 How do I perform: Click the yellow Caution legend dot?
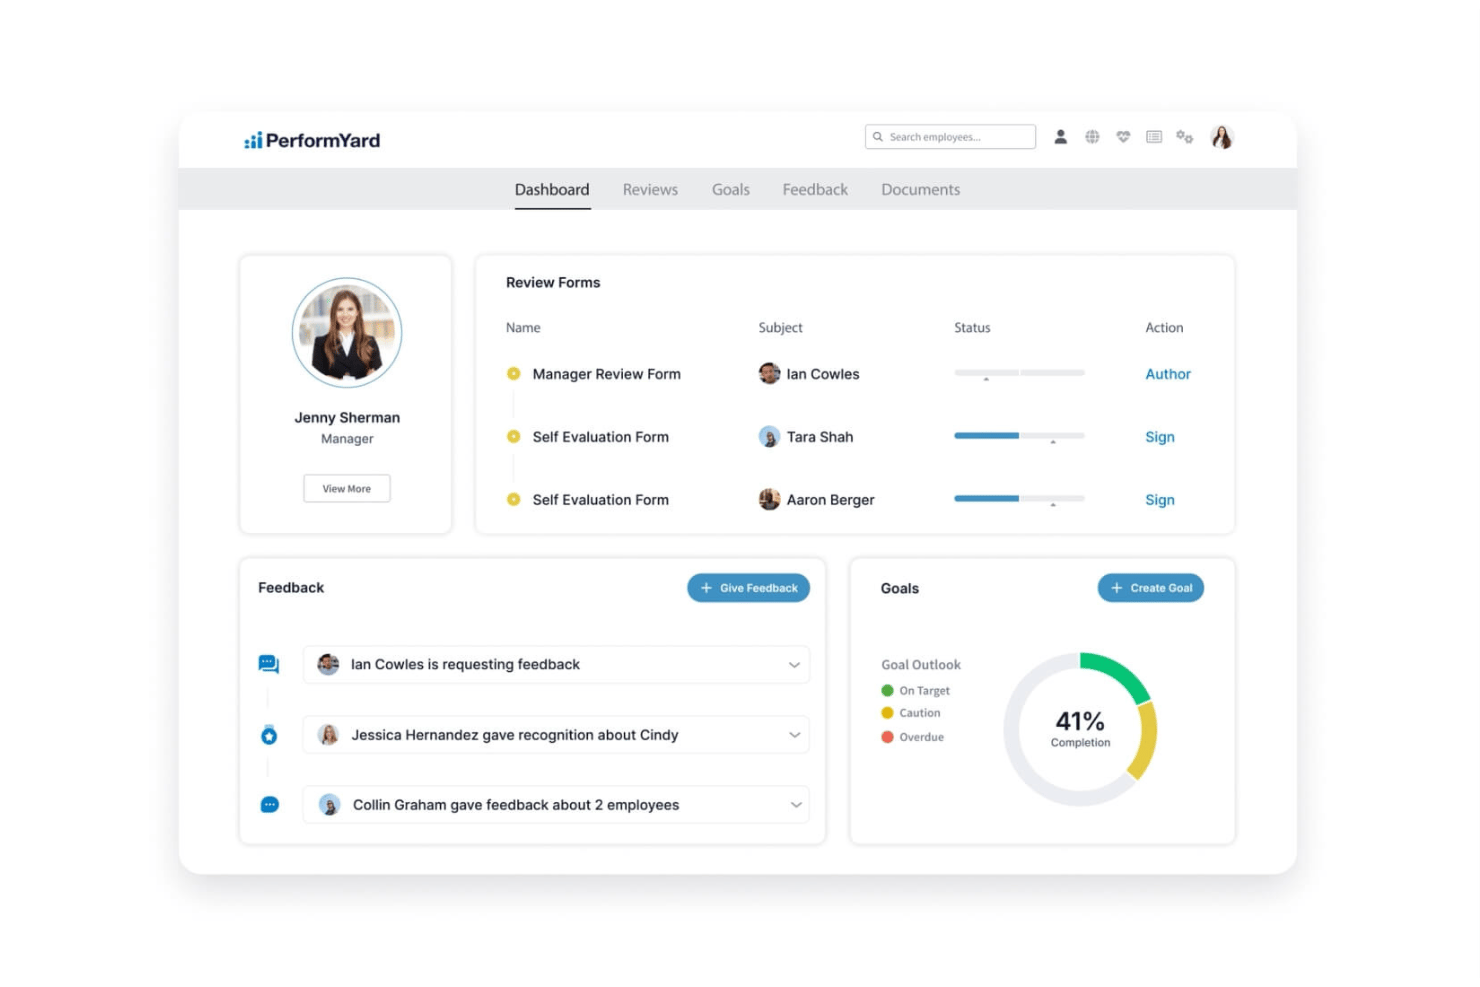click(887, 713)
